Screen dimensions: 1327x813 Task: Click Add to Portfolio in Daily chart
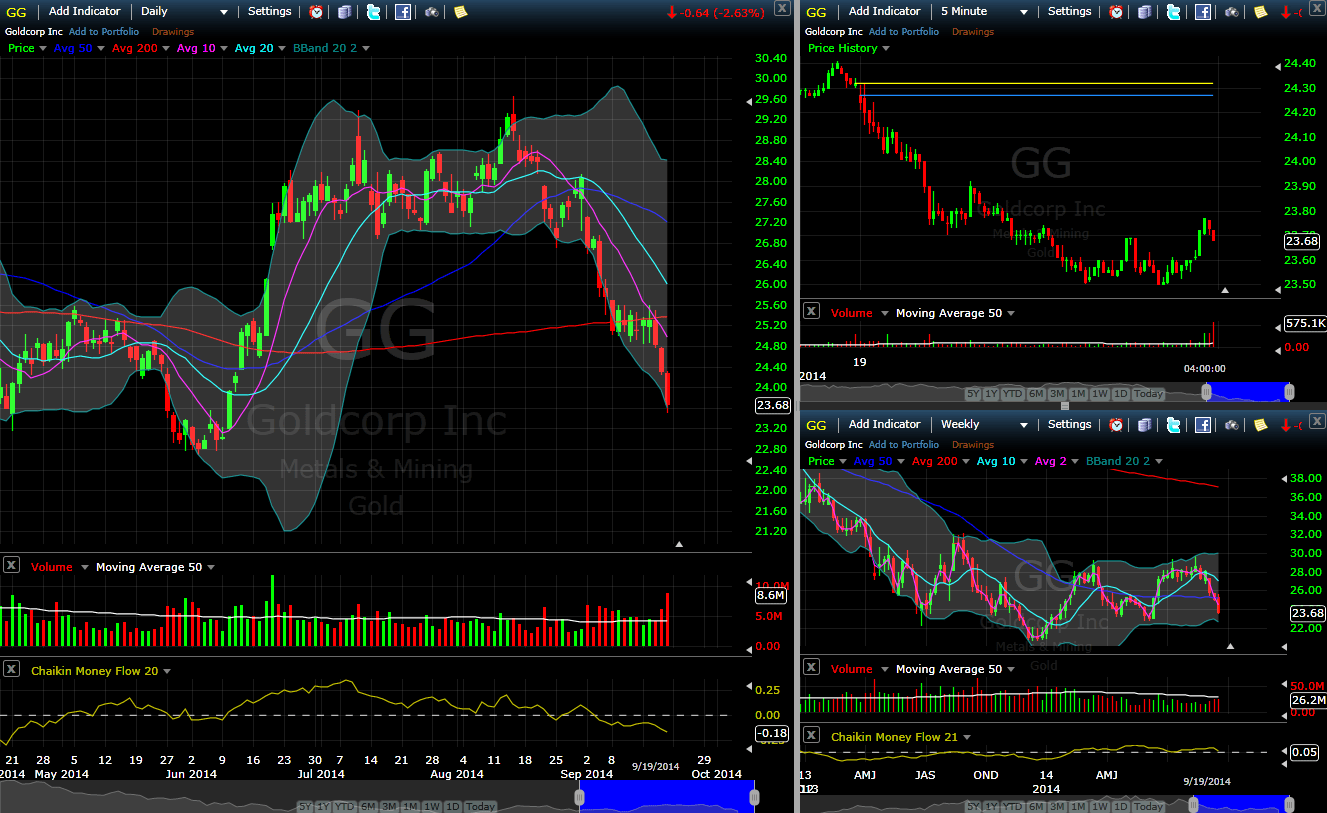tap(104, 32)
